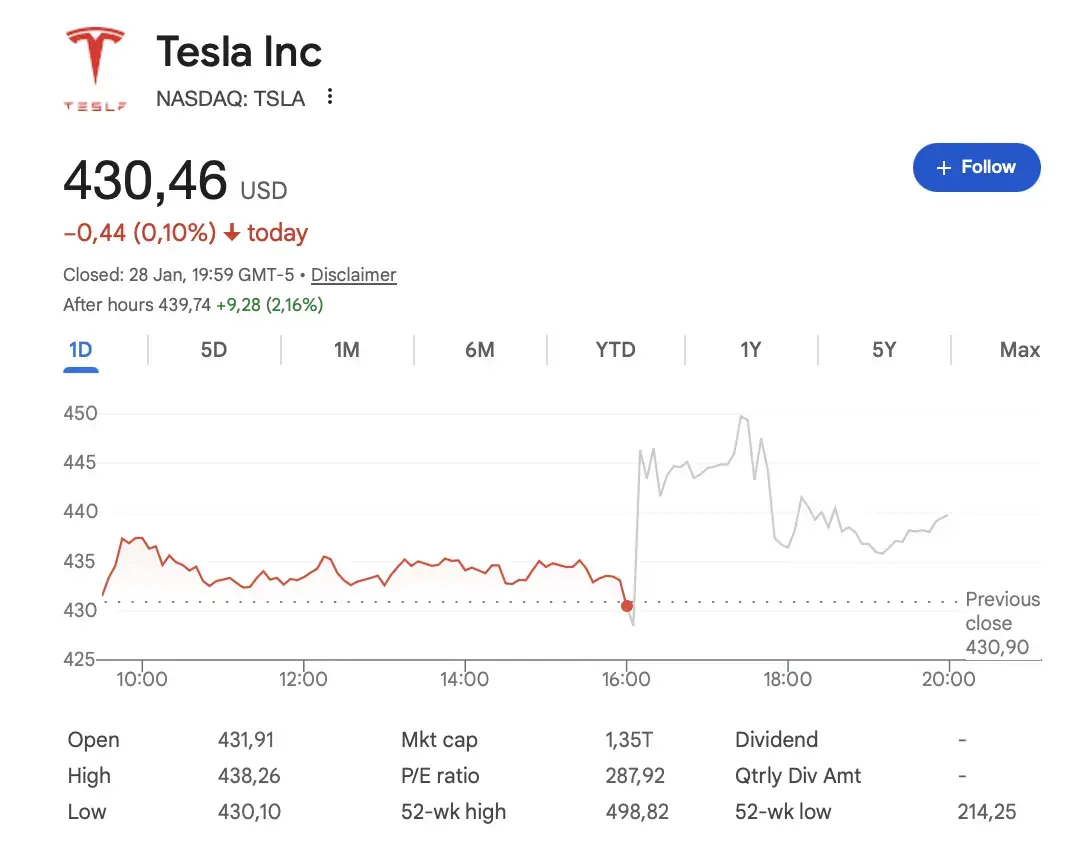Select the 6M time range

(480, 350)
